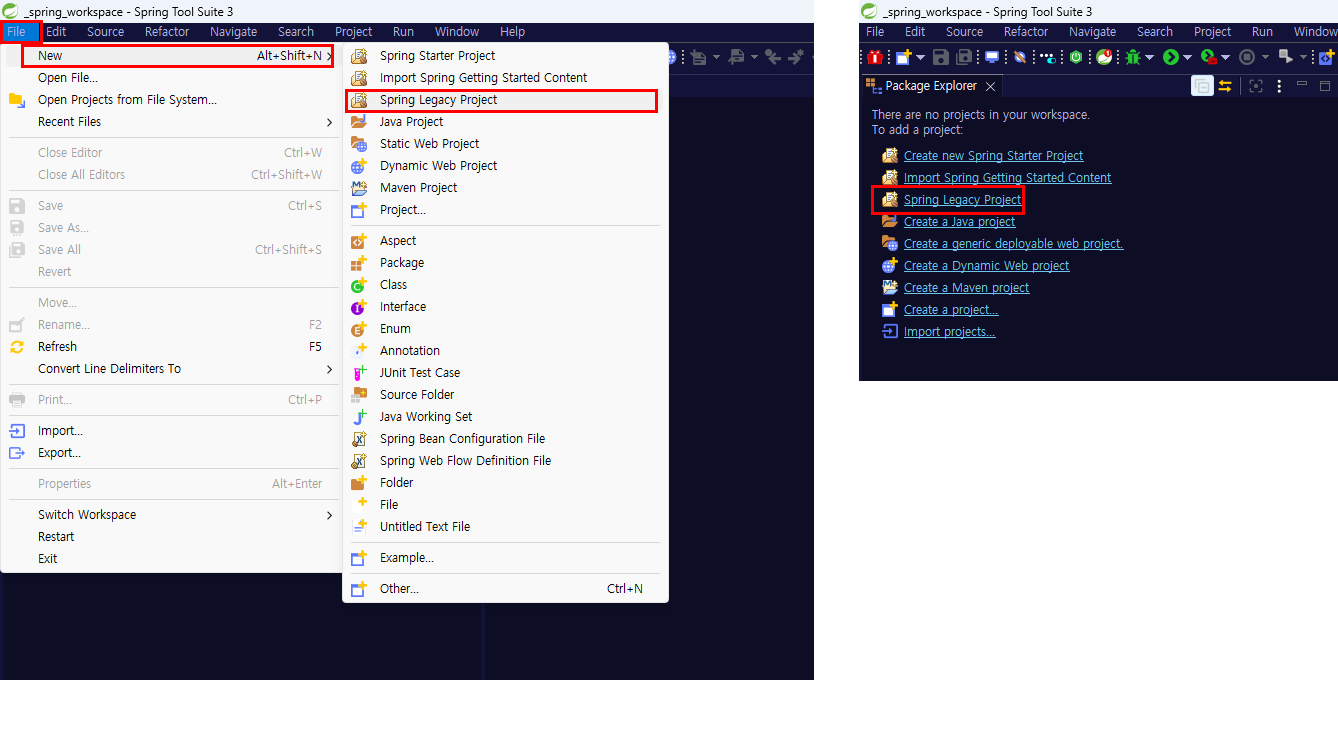Click the red gift box toolbar icon
Image resolution: width=1338 pixels, height=735 pixels.
point(875,57)
